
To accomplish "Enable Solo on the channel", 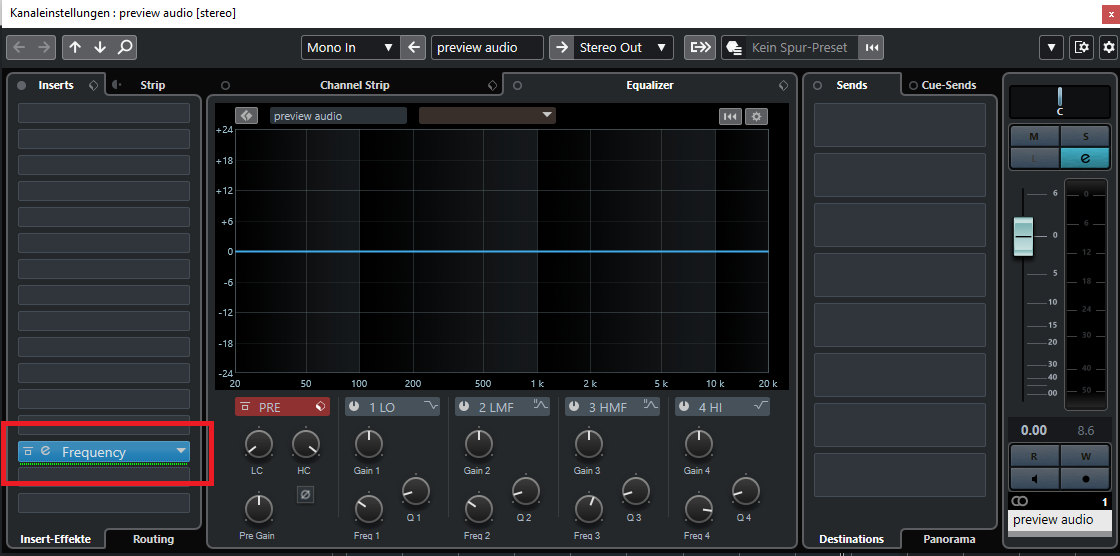I will (1084, 135).
